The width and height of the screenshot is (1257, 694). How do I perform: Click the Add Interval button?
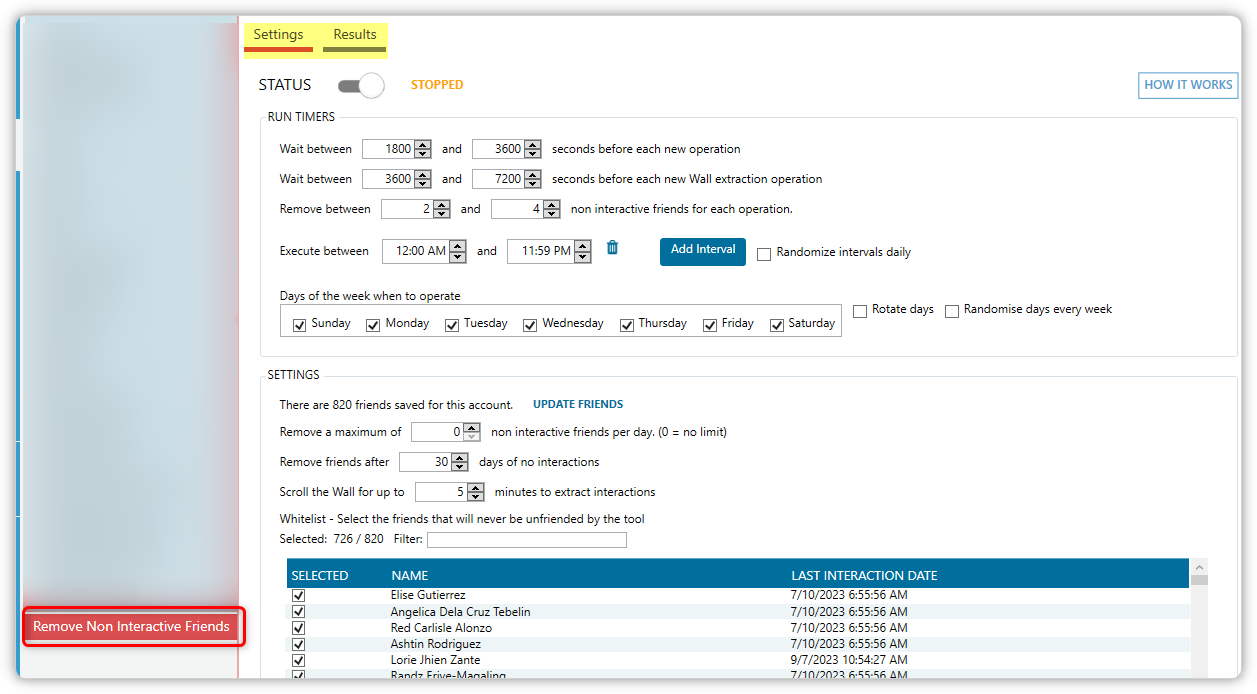[702, 250]
